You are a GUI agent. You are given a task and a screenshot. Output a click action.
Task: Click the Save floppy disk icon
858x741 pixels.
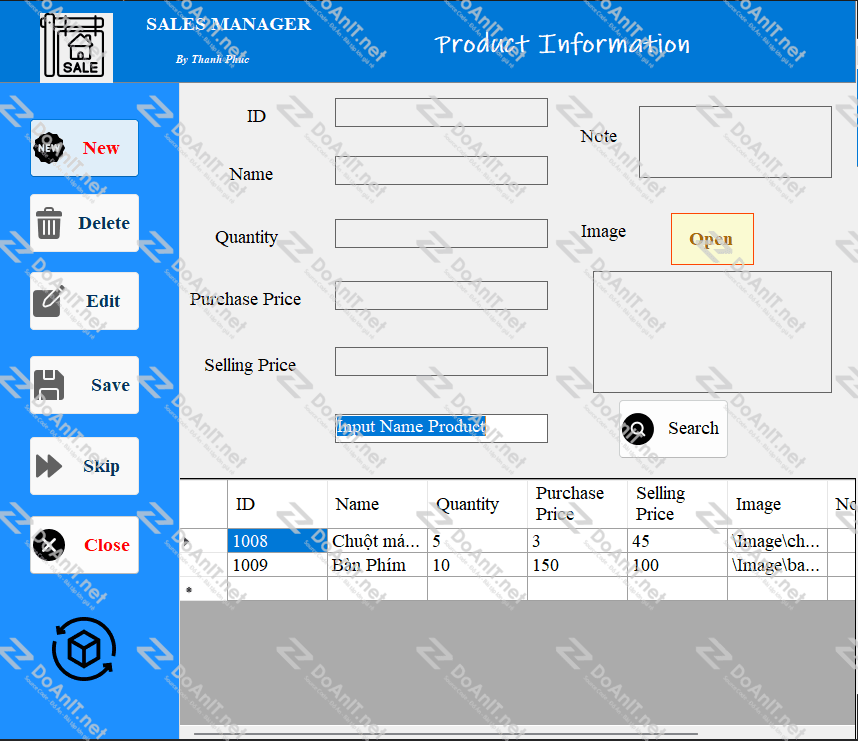[x=49, y=385]
